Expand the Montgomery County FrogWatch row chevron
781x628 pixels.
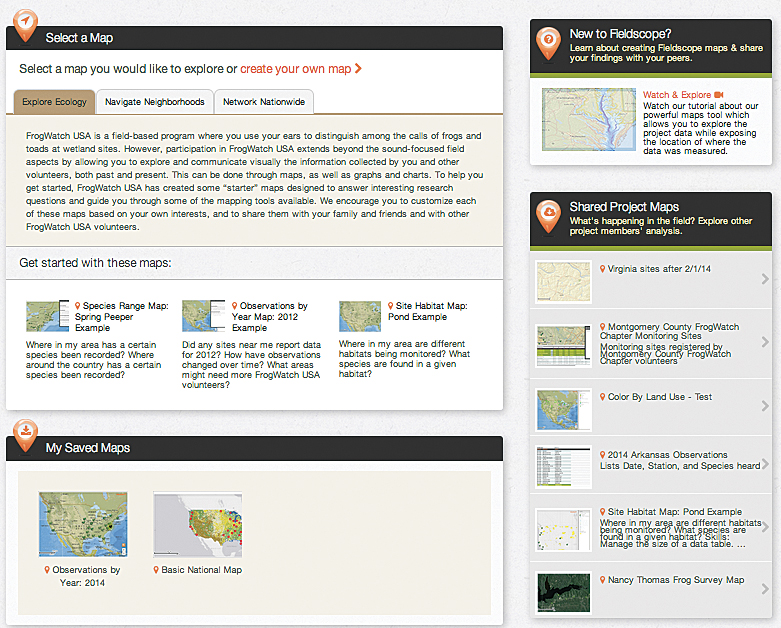(x=765, y=342)
